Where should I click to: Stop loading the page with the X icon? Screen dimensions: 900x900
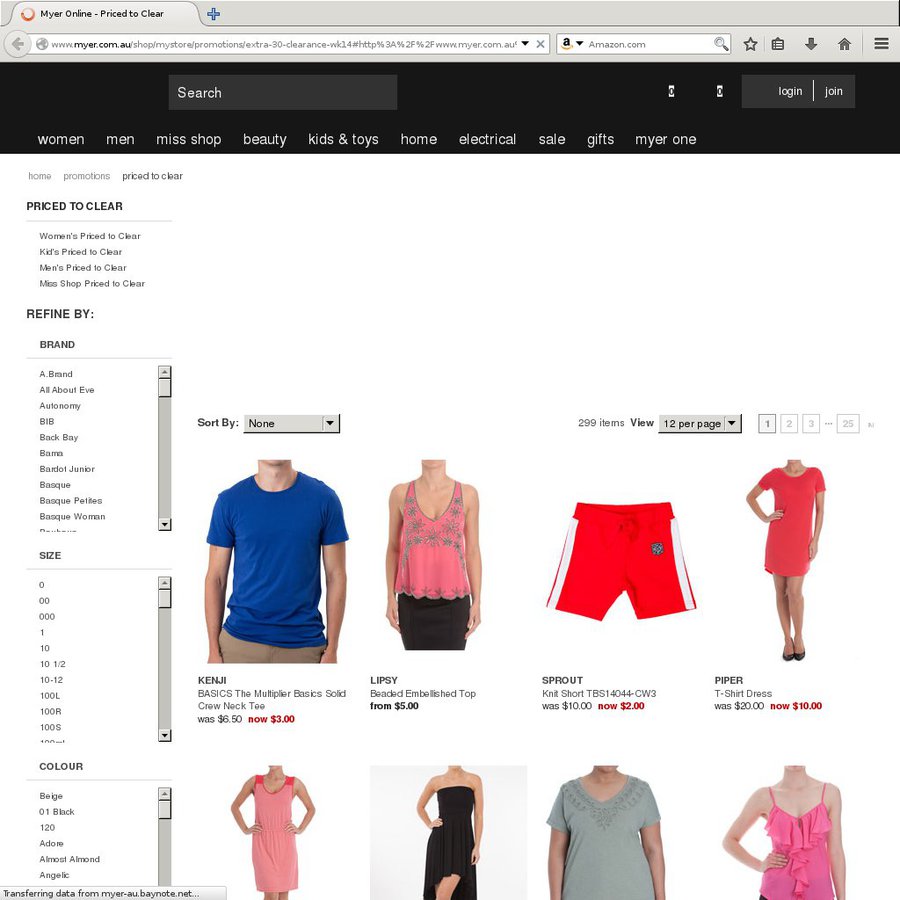pyautogui.click(x=540, y=44)
